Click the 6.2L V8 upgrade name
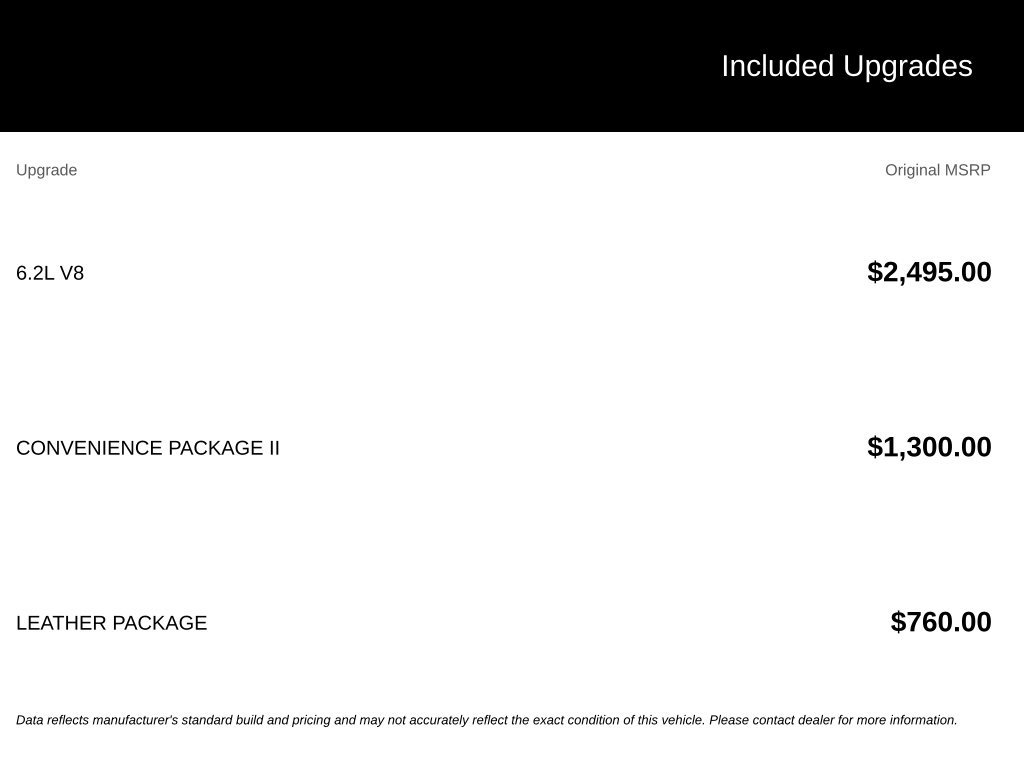Image resolution: width=1024 pixels, height=768 pixels. (50, 273)
